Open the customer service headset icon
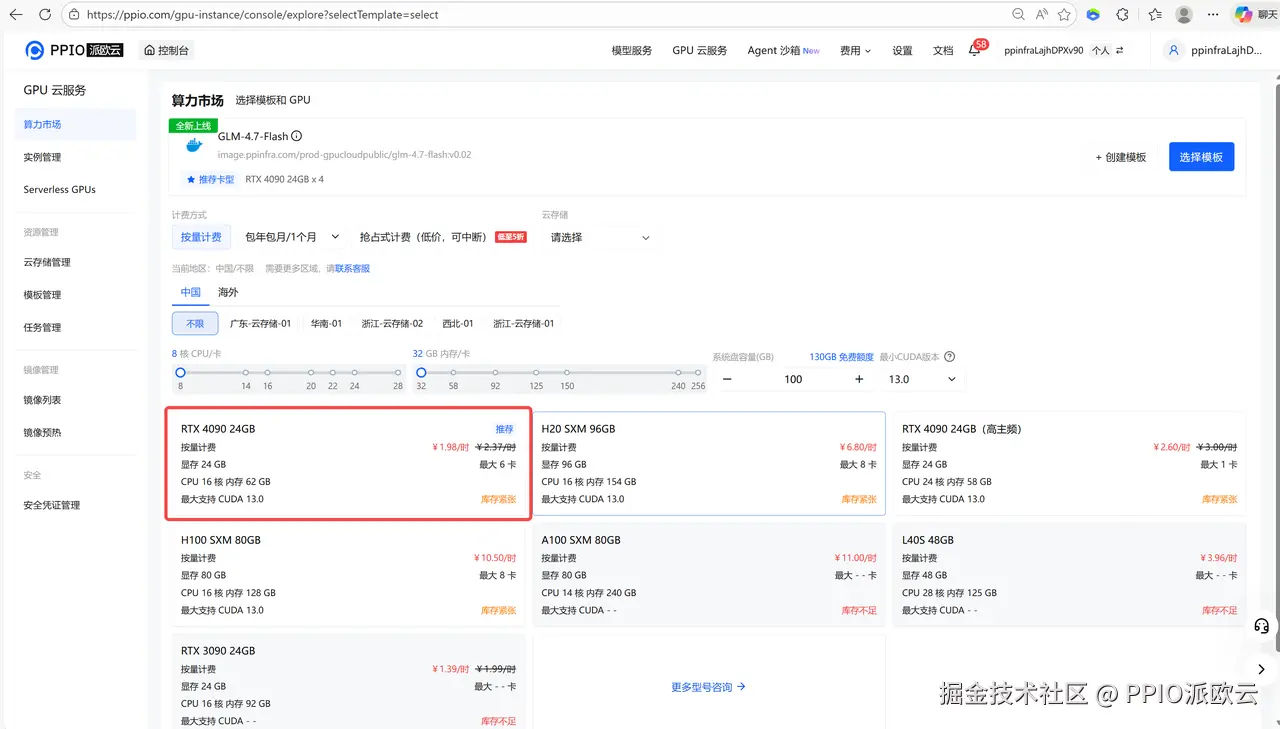 coord(1261,626)
